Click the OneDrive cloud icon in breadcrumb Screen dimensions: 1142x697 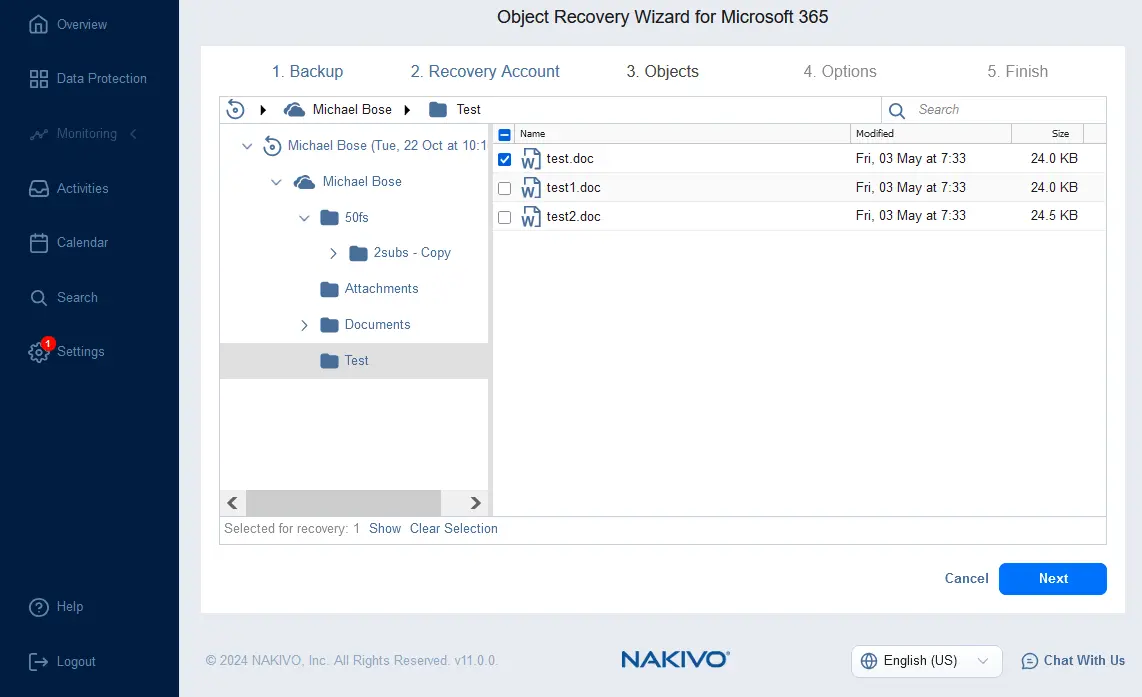(x=294, y=110)
